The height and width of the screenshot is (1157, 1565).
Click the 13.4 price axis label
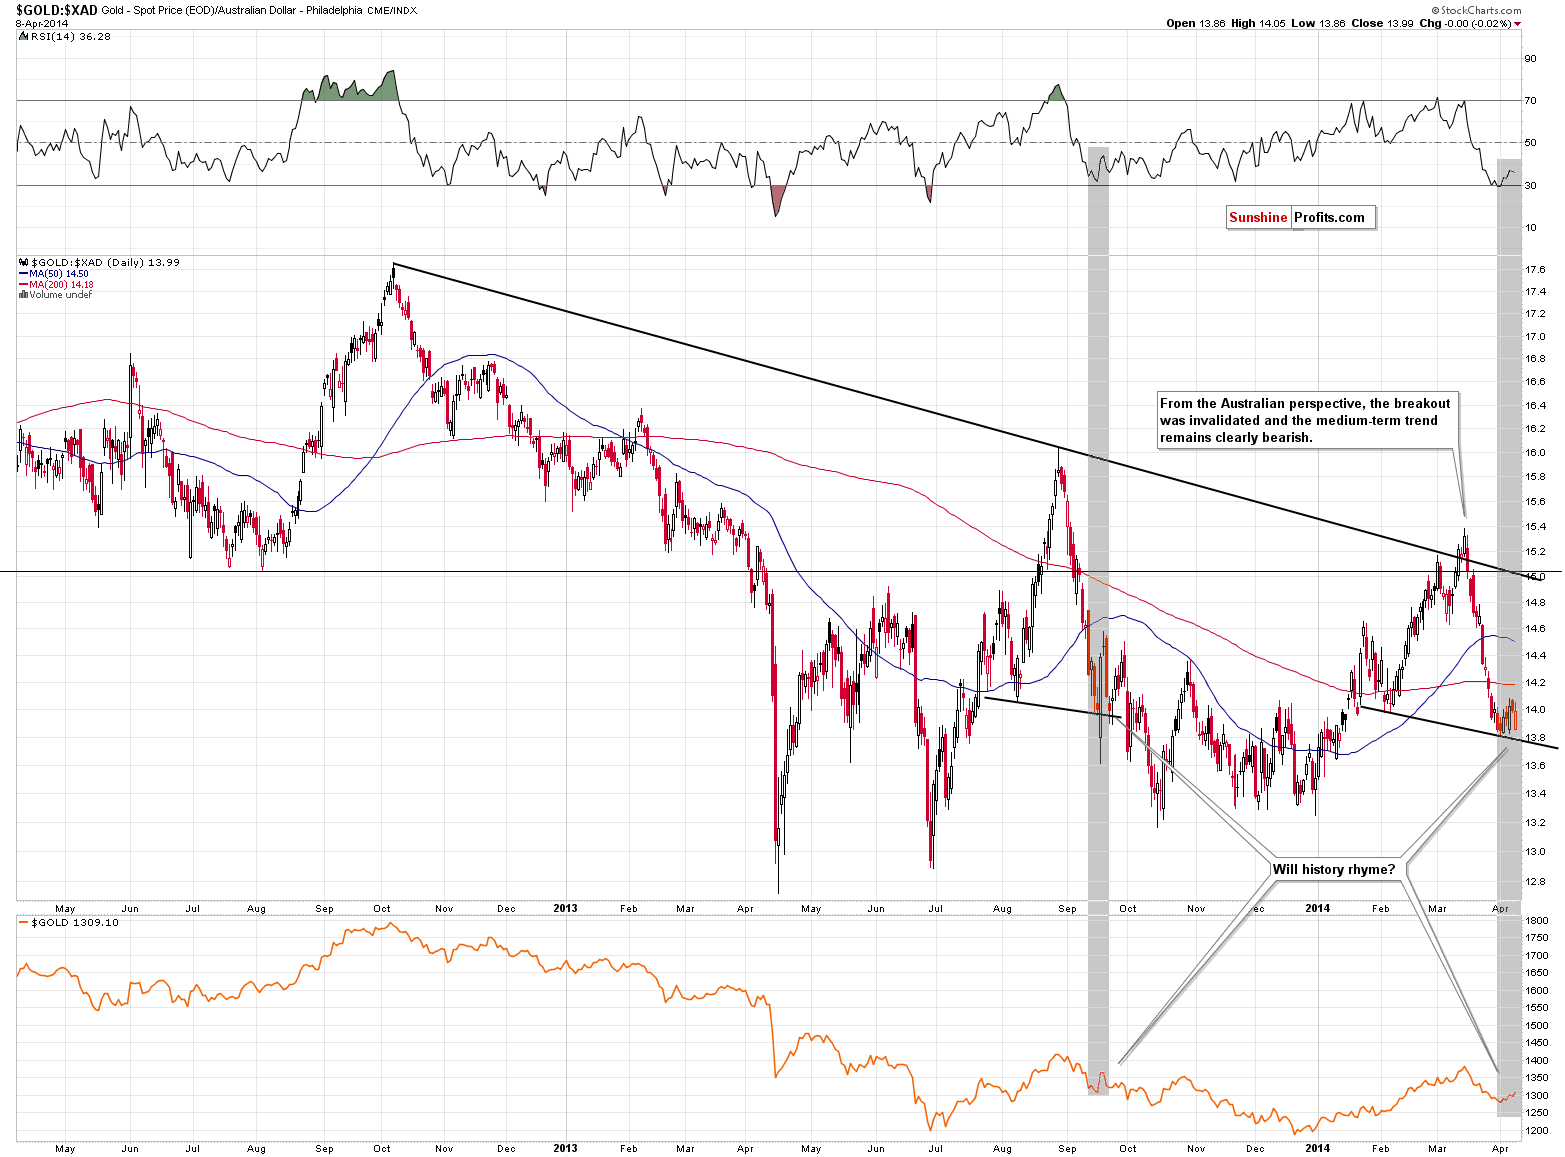[1535, 794]
